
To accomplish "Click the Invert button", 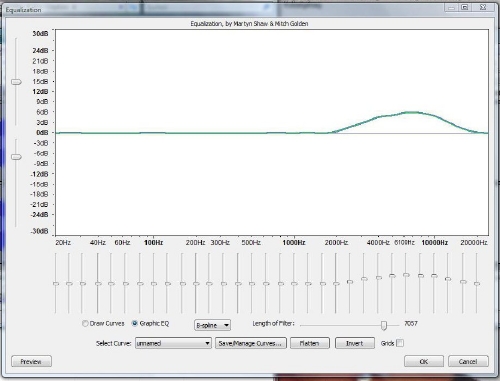I will point(355,343).
